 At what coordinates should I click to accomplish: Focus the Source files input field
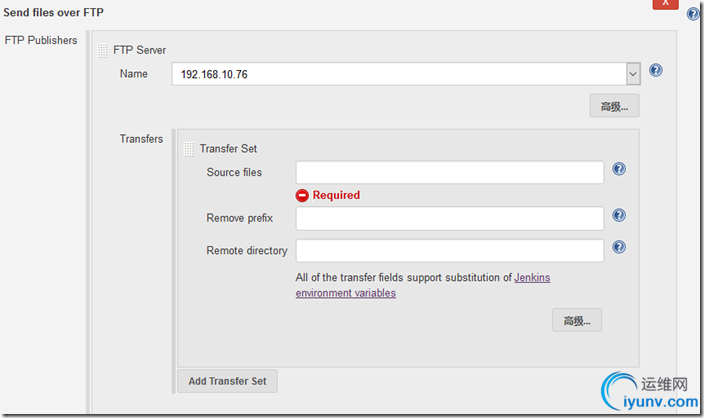[450, 172]
